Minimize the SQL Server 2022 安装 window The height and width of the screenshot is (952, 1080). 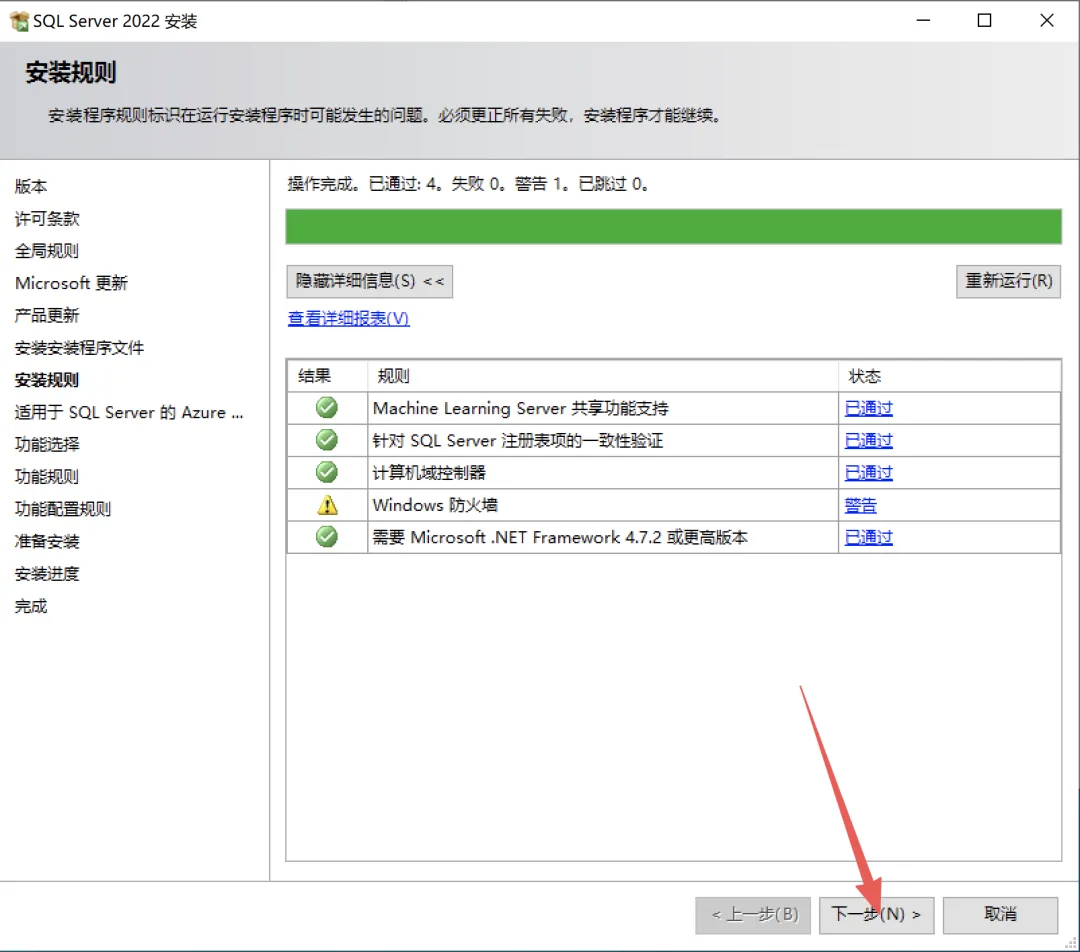point(924,21)
